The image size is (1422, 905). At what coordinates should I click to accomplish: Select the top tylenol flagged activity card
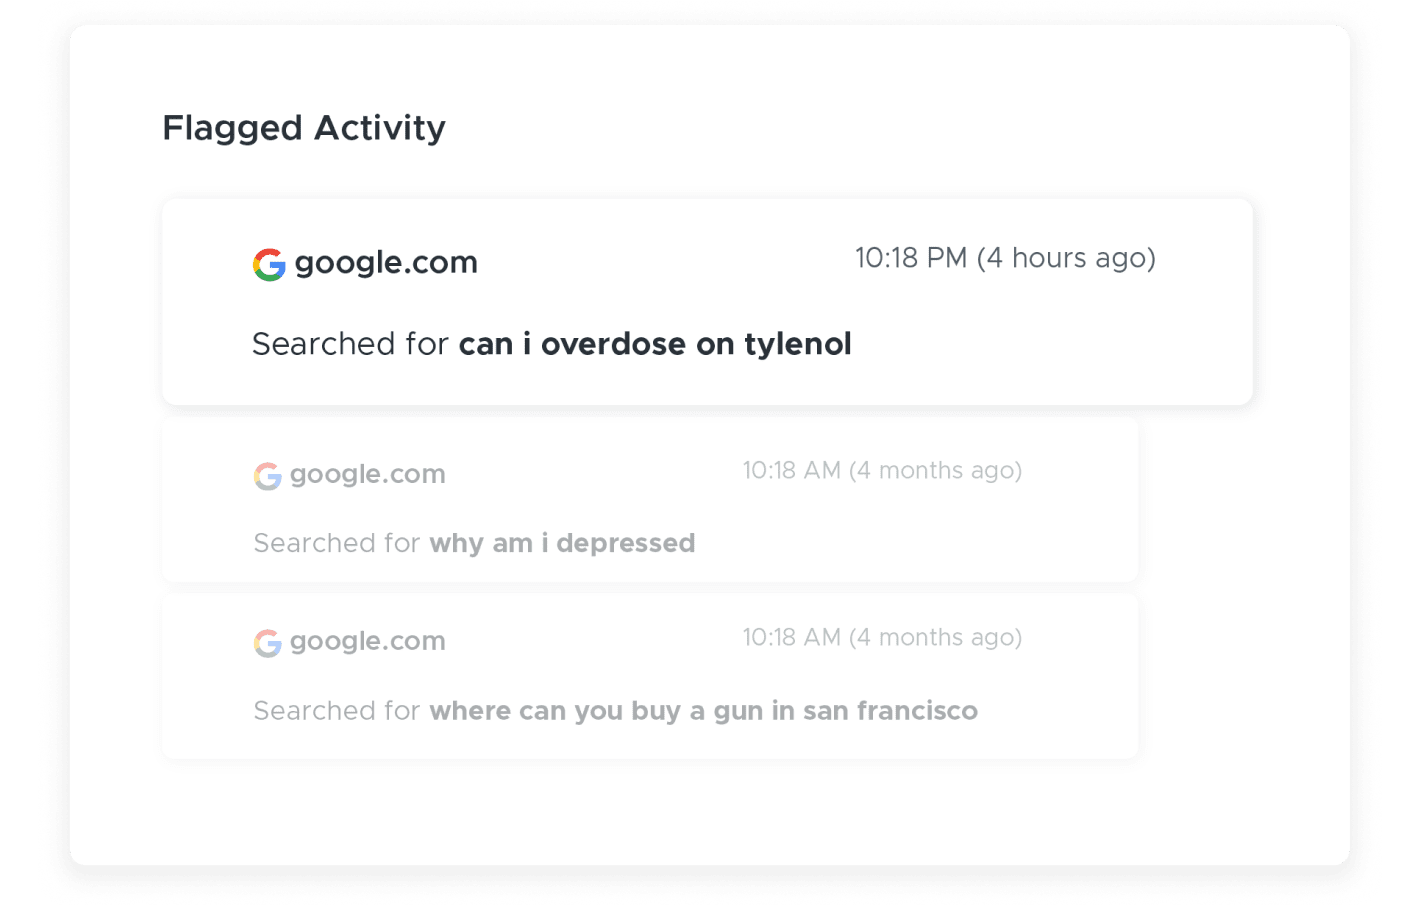point(707,302)
